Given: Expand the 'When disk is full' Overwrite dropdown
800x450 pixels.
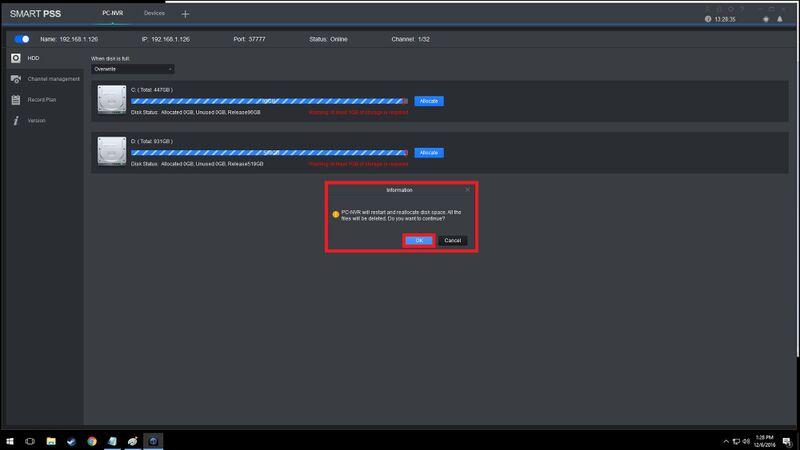Looking at the screenshot, I should 133,69.
